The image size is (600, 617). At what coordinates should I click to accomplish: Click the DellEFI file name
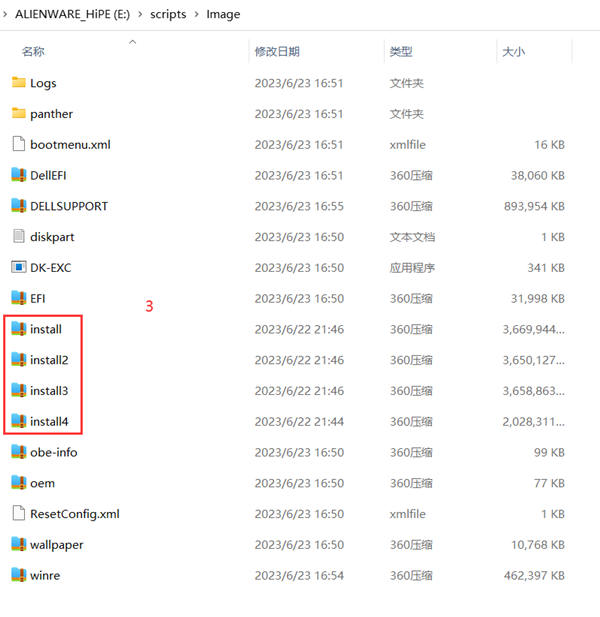(x=48, y=175)
